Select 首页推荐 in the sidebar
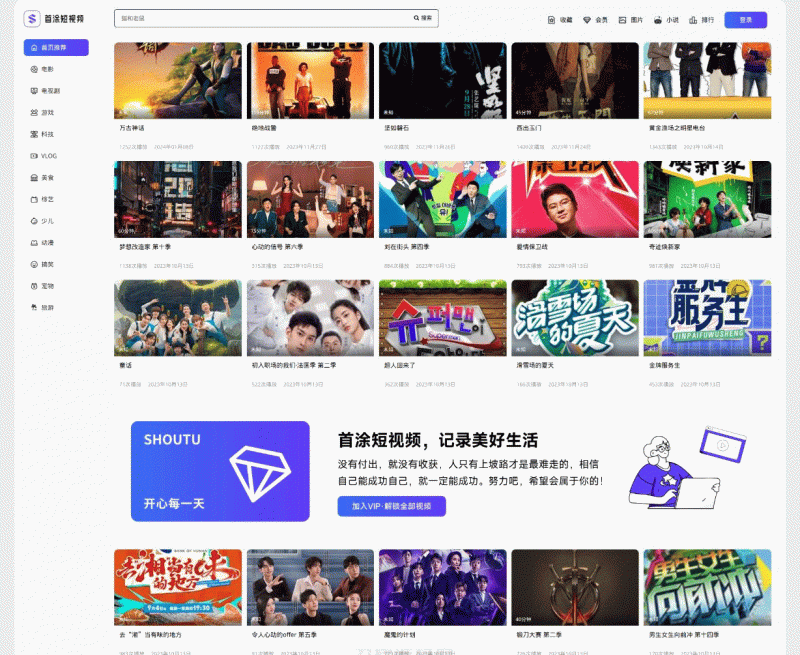Viewport: 800px width, 655px height. (56, 47)
